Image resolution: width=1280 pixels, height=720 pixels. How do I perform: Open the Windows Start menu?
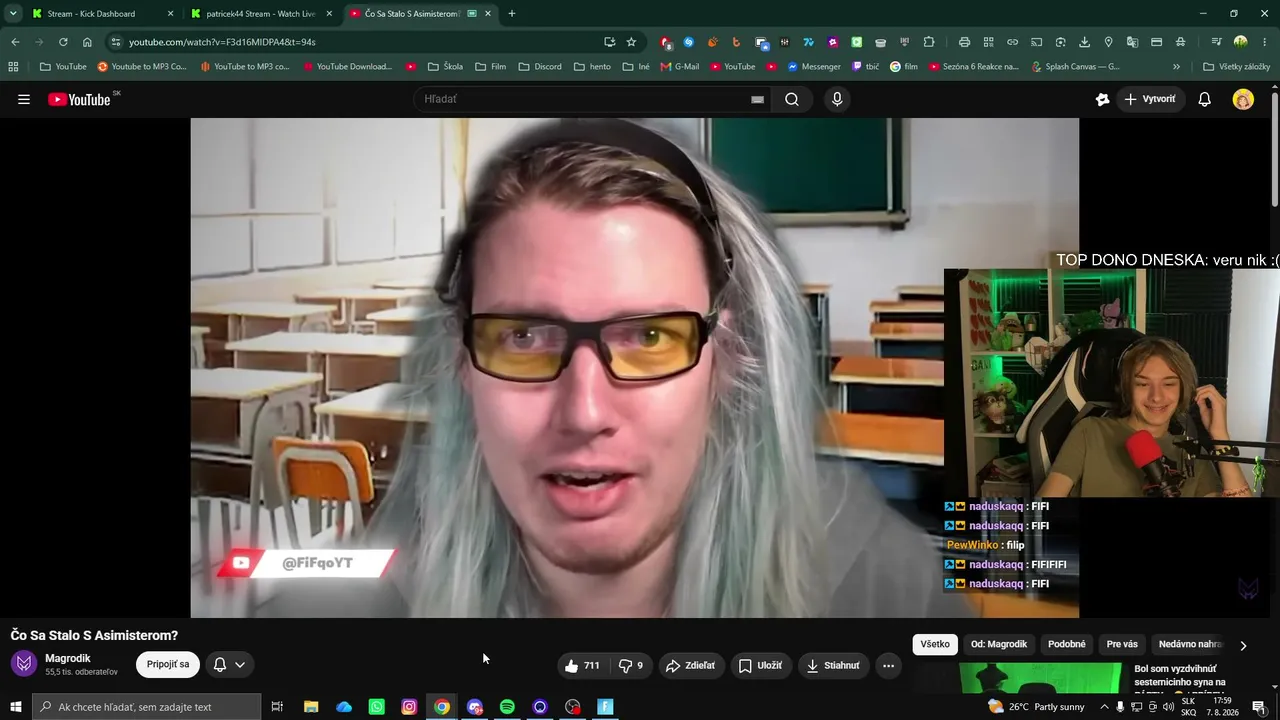pyautogui.click(x=15, y=707)
